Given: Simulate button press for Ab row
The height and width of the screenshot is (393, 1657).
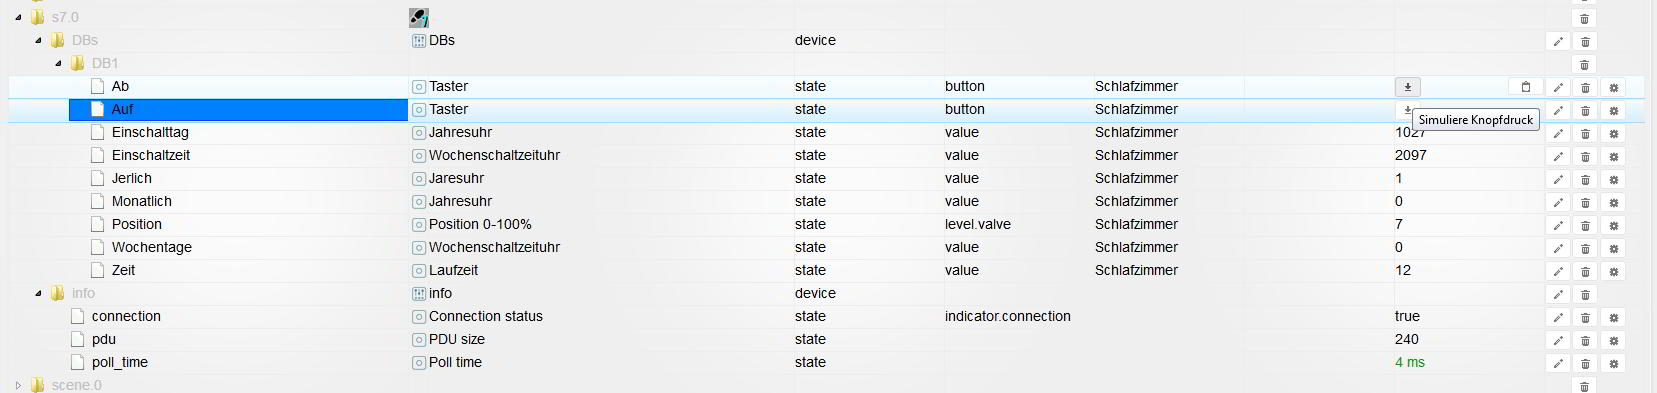Looking at the screenshot, I should coord(1407,87).
